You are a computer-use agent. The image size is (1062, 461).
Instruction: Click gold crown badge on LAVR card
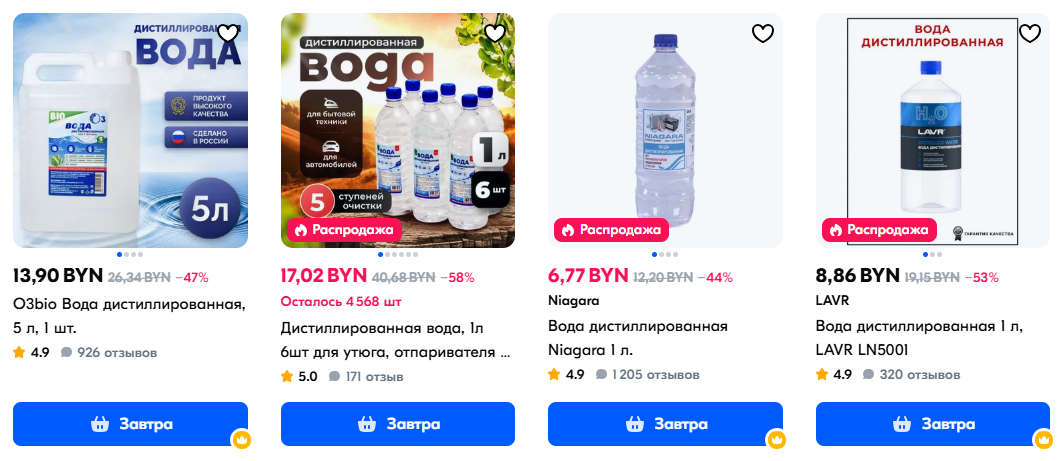click(1042, 439)
